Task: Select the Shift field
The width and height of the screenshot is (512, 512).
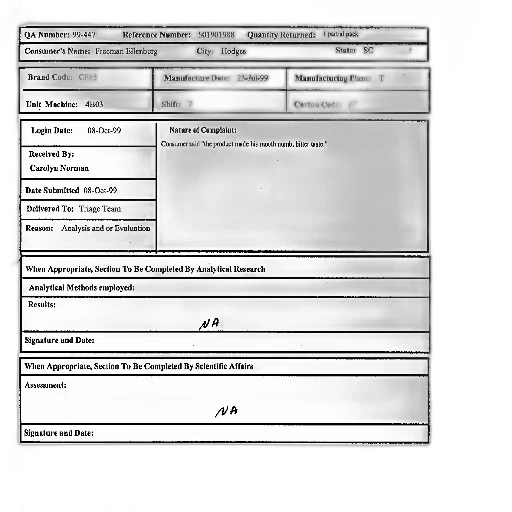Action: click(220, 102)
